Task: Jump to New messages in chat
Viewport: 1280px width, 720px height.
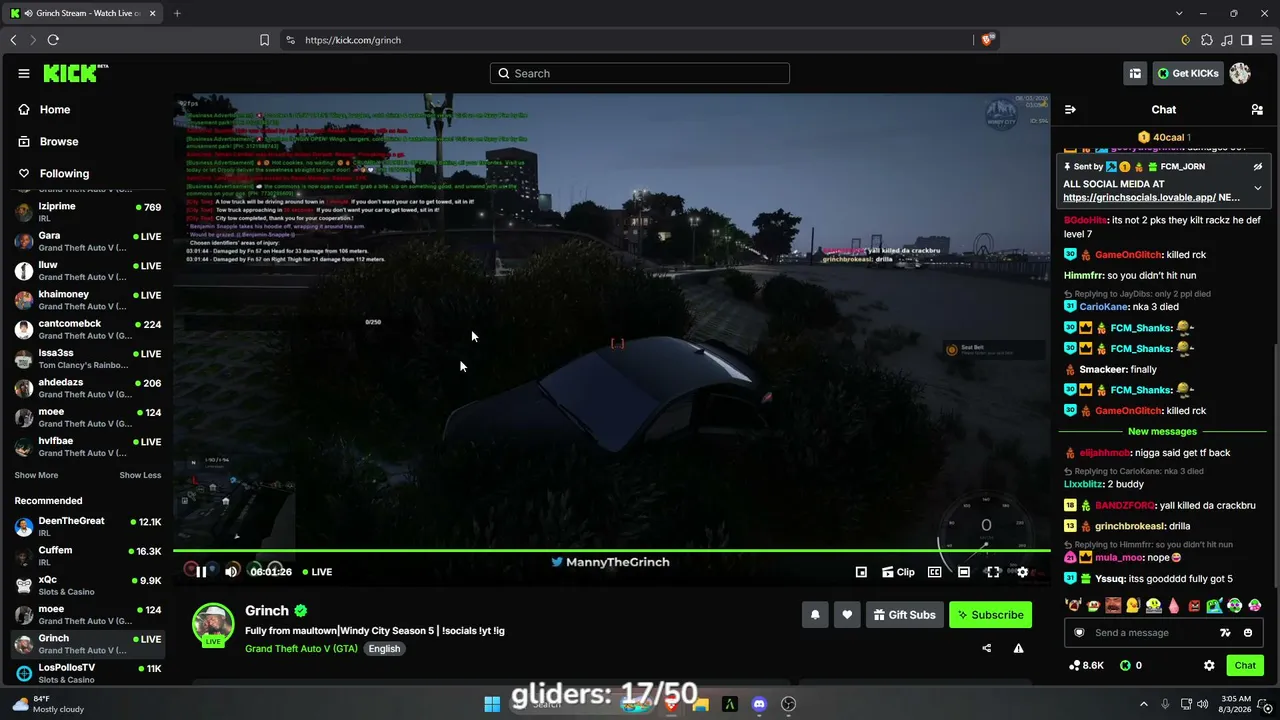Action: [x=1162, y=432]
